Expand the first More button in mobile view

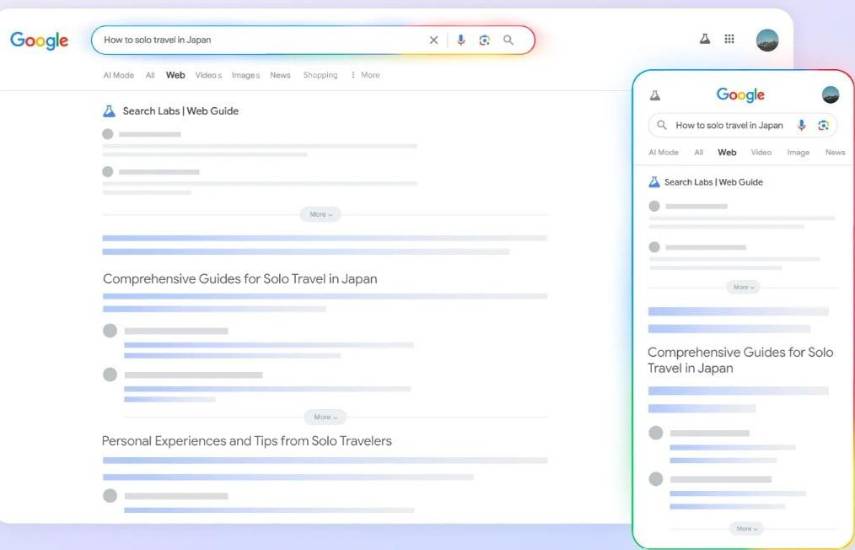coord(742,287)
